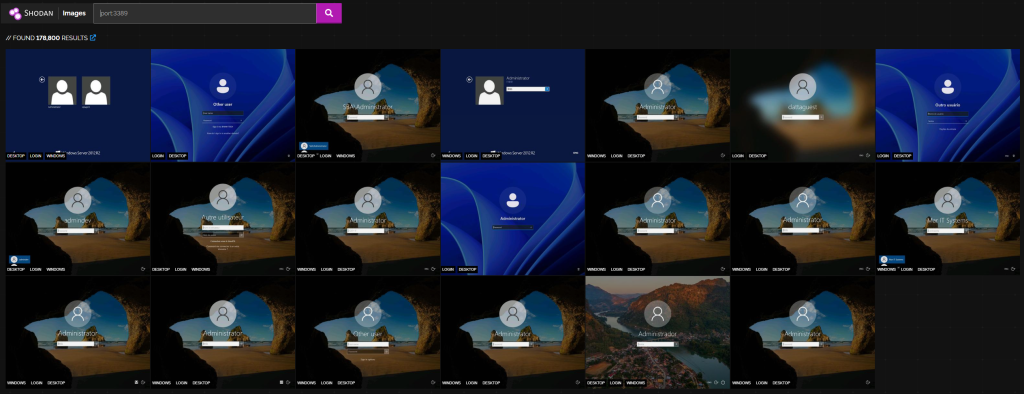Select the Images section label
The width and height of the screenshot is (1024, 394).
tap(74, 13)
